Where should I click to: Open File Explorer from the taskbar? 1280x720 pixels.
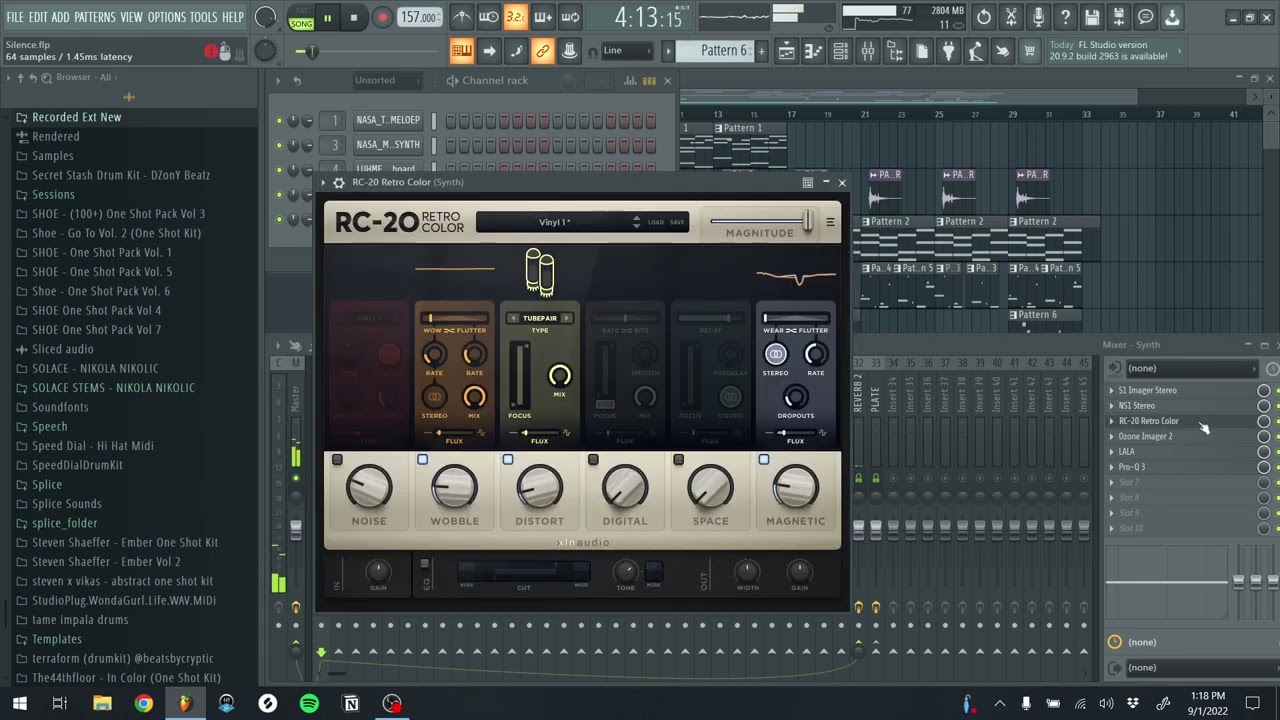[102, 704]
